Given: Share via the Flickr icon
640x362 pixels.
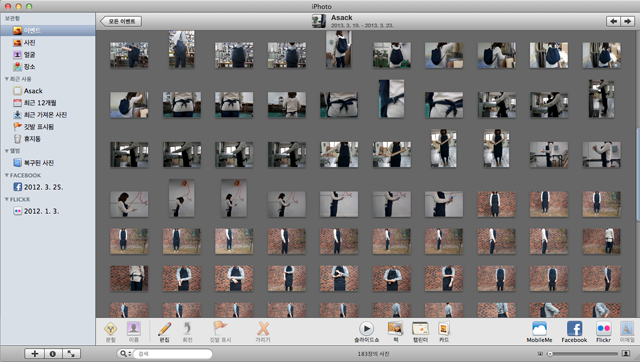Looking at the screenshot, I should click(603, 329).
